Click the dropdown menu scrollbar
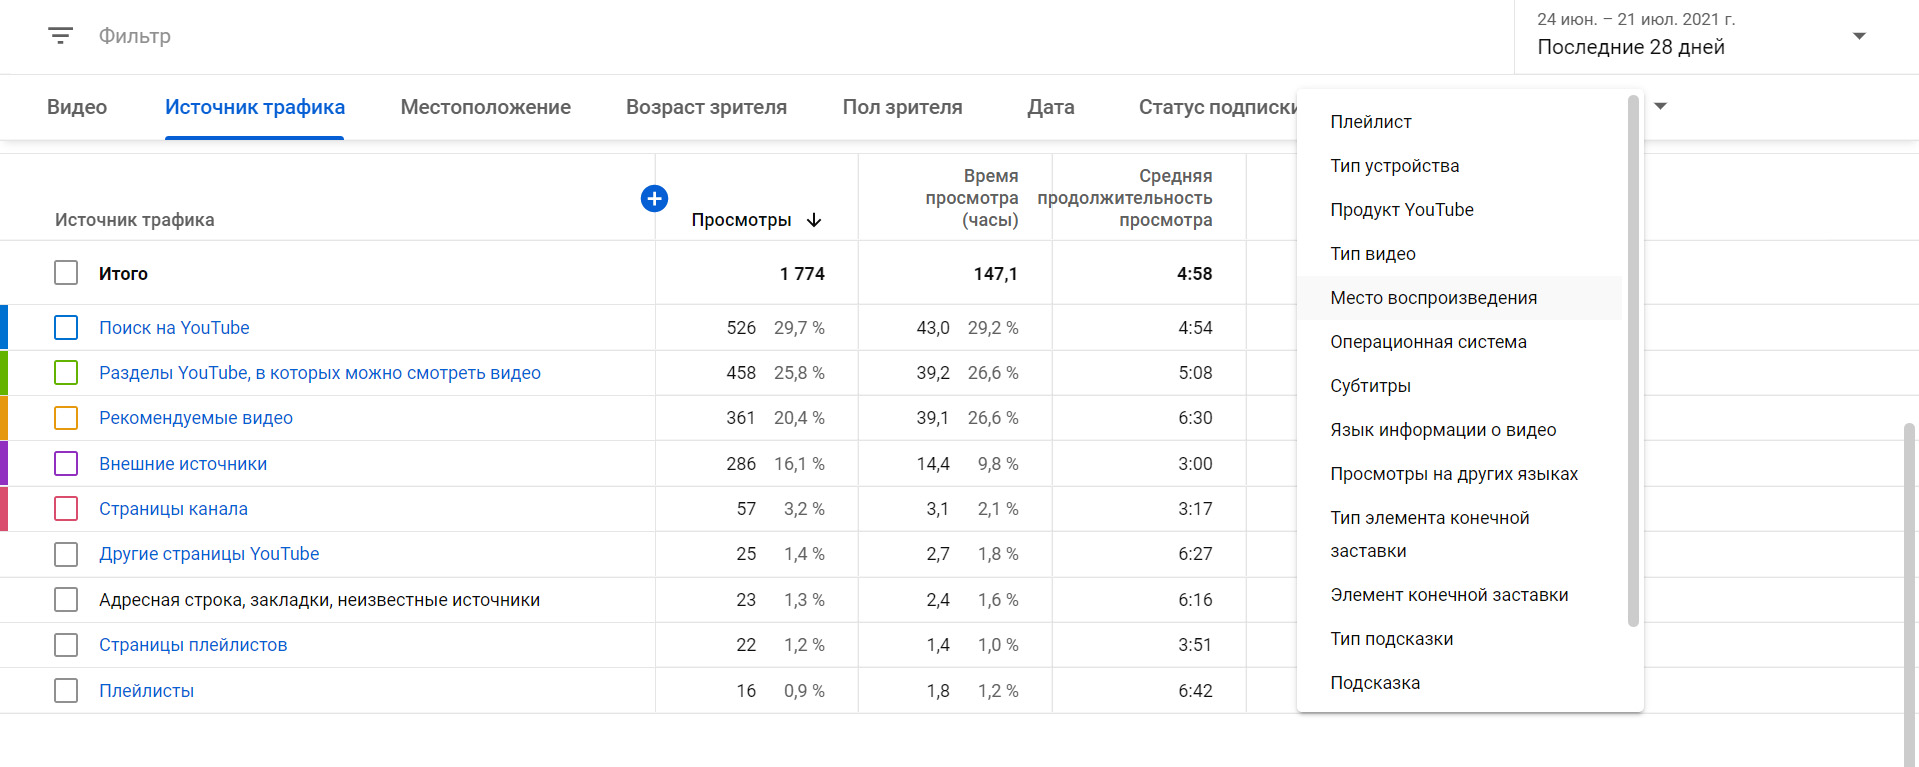This screenshot has height=767, width=1919. coord(1633,360)
